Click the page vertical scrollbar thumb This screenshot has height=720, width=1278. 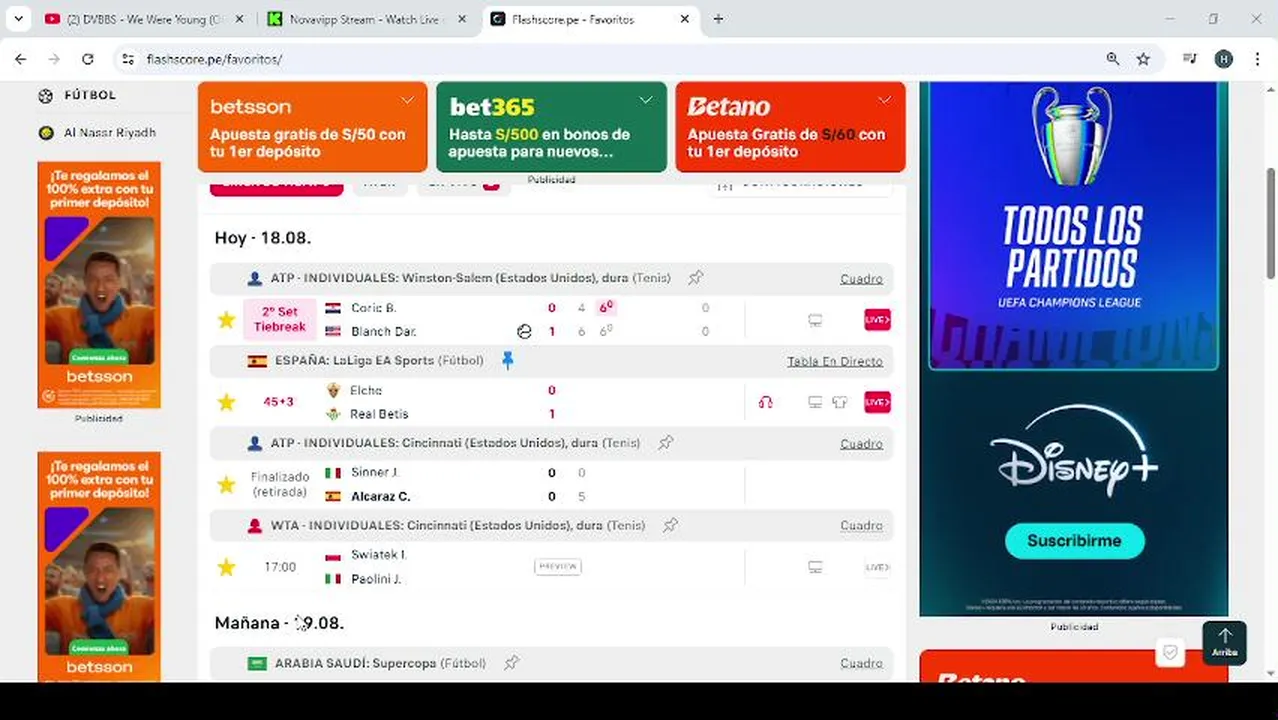[1271, 223]
